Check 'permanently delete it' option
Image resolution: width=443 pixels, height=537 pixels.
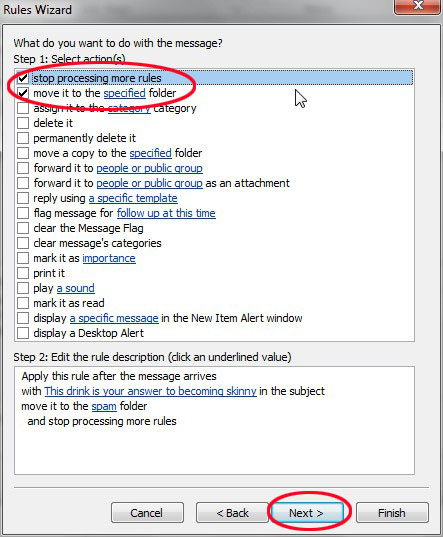pos(23,138)
